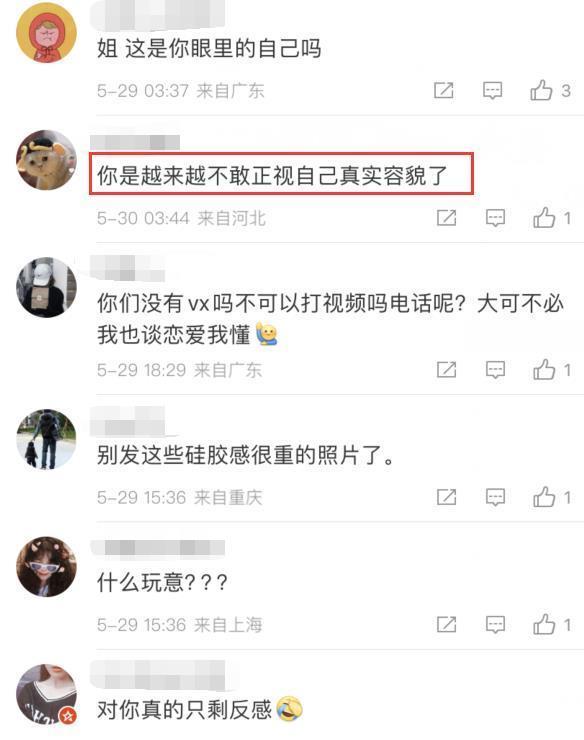This screenshot has height=740, width=584.
Task: Reply to the red-boxed comment about 真实容貌
Action: (x=495, y=218)
